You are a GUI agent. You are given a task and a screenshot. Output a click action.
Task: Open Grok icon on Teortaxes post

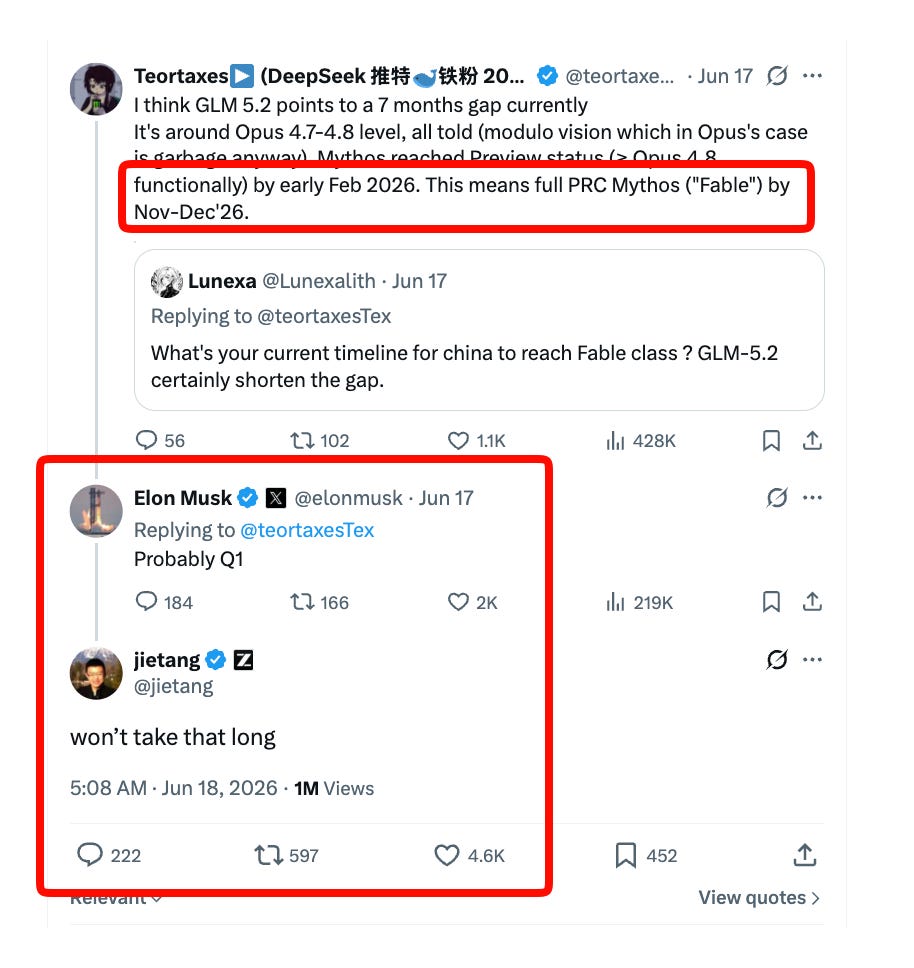(x=777, y=76)
